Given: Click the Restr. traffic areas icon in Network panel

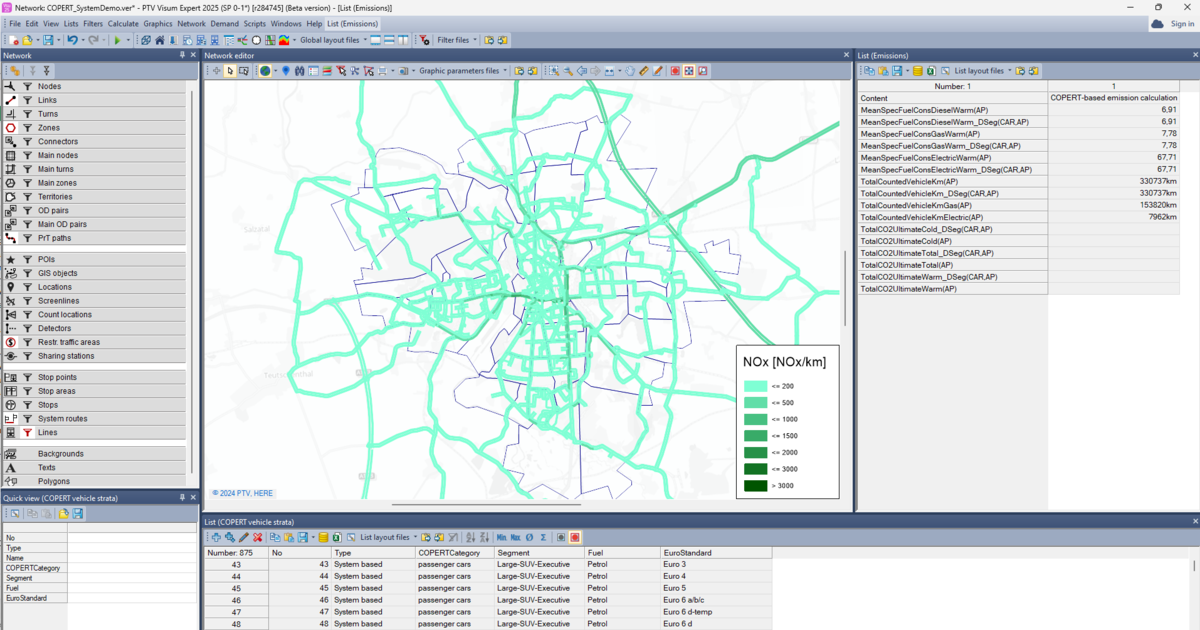Looking at the screenshot, I should tap(11, 342).
